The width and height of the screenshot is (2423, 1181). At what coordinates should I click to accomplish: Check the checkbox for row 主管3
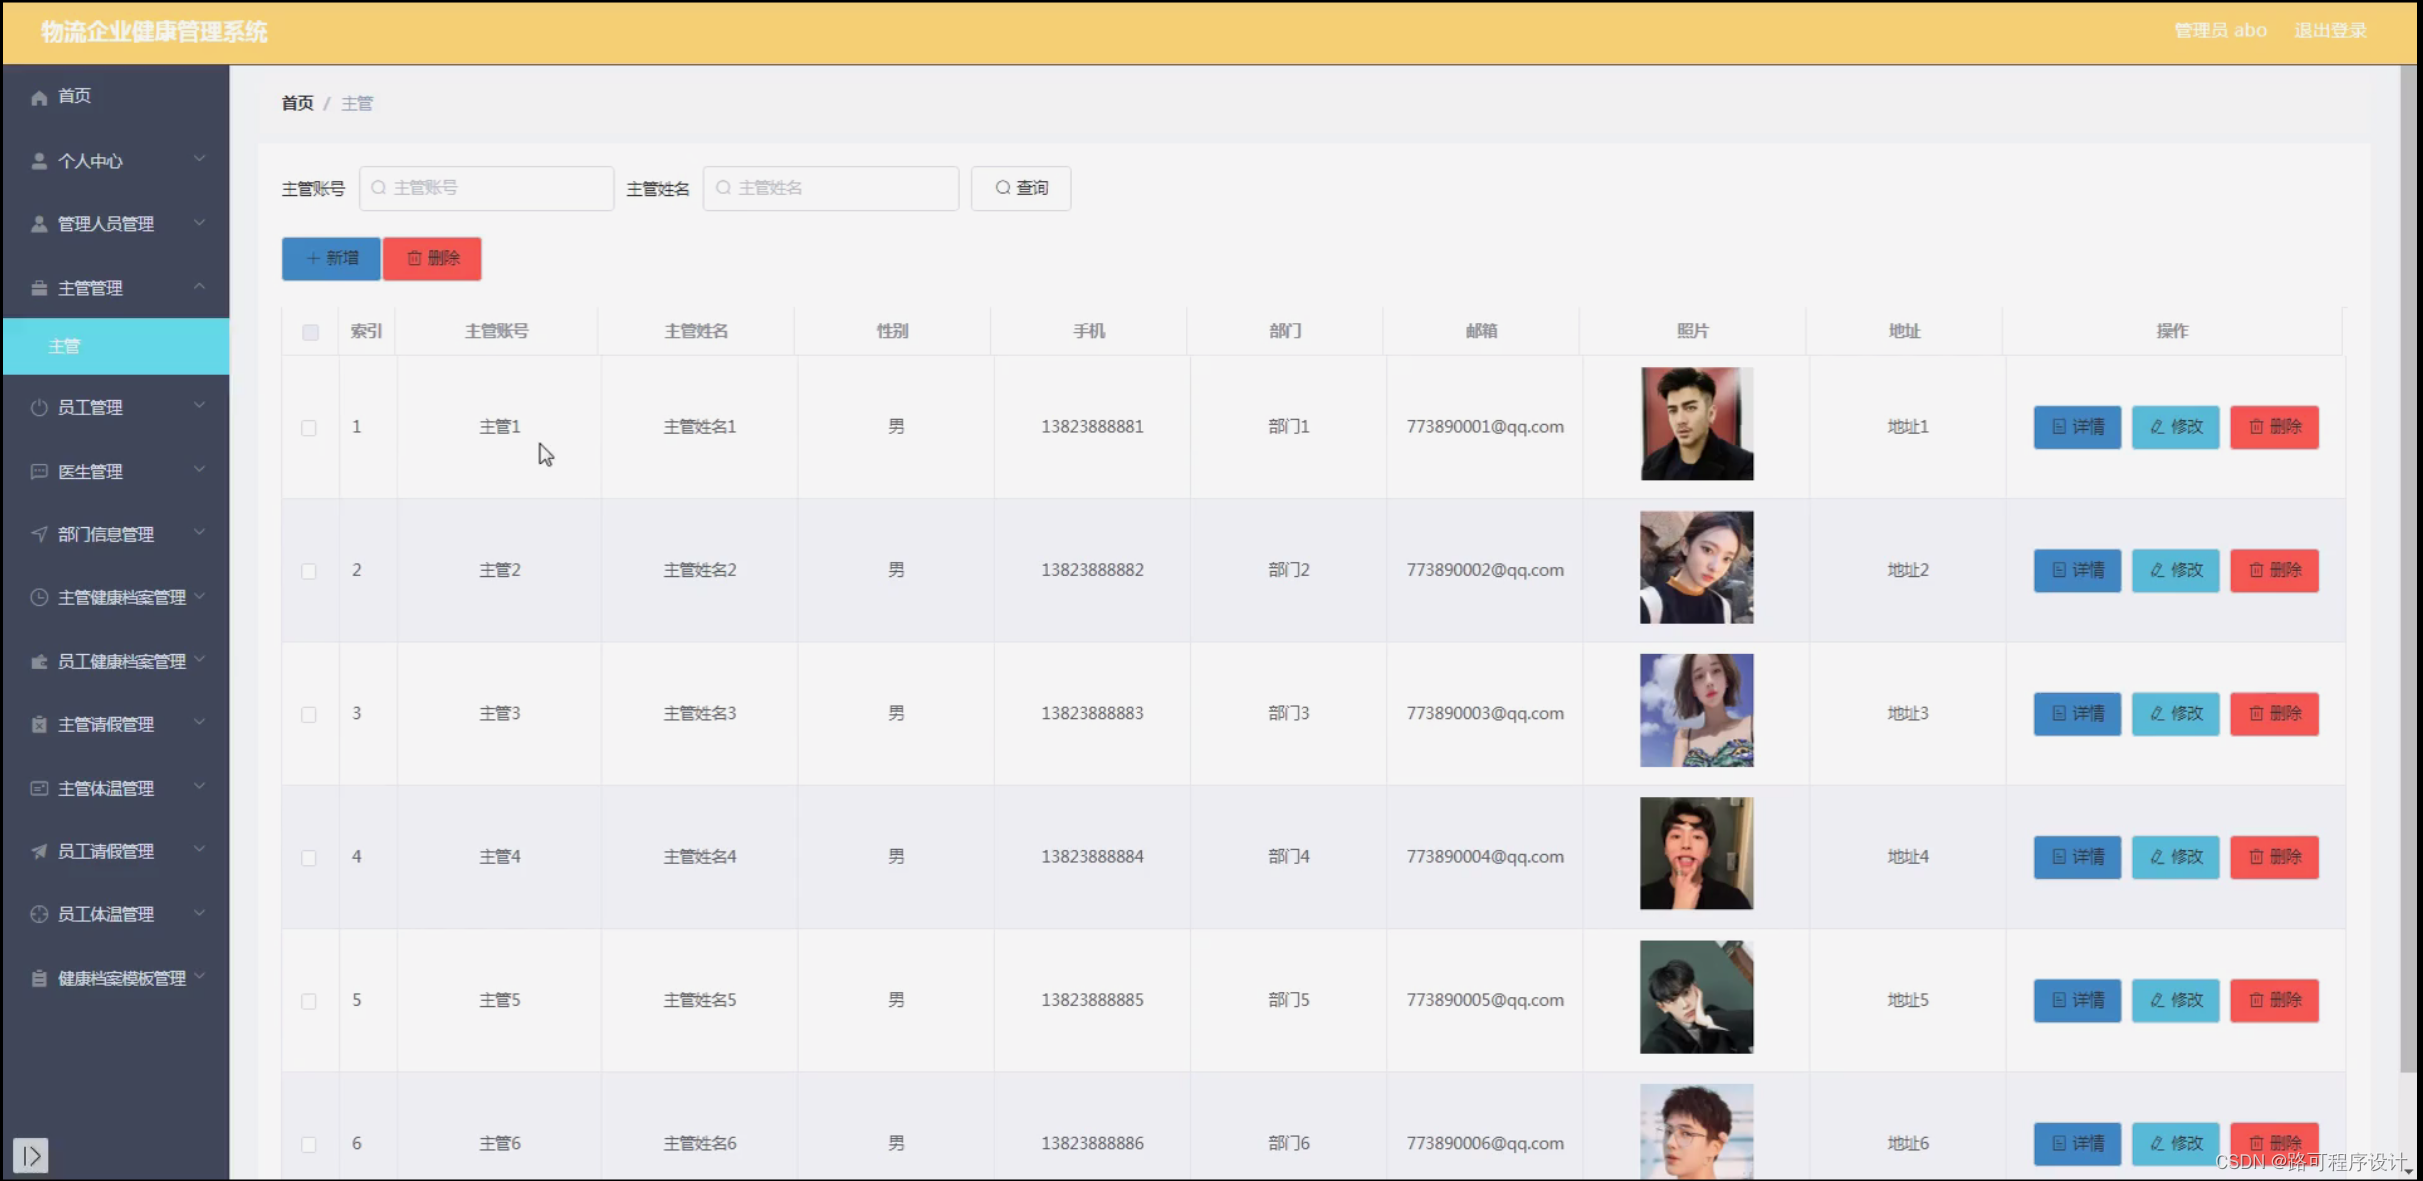(309, 714)
